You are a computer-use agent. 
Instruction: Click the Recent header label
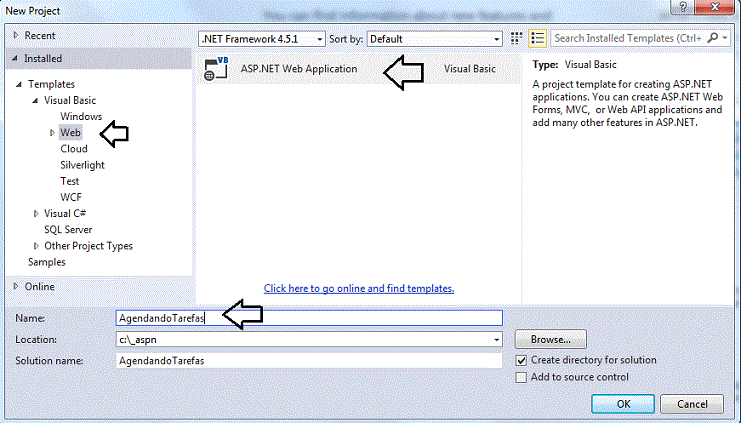coord(40,35)
